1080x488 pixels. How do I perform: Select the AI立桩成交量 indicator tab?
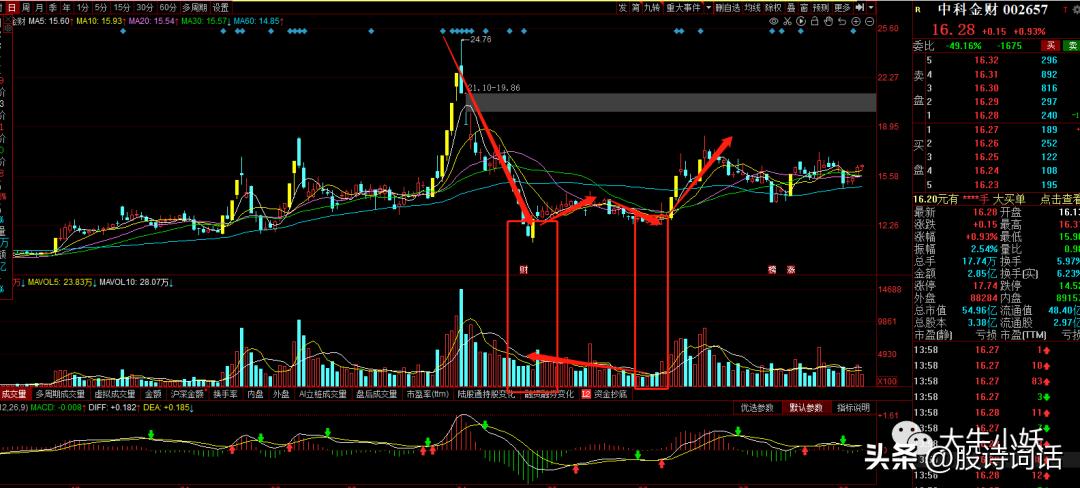(323, 394)
